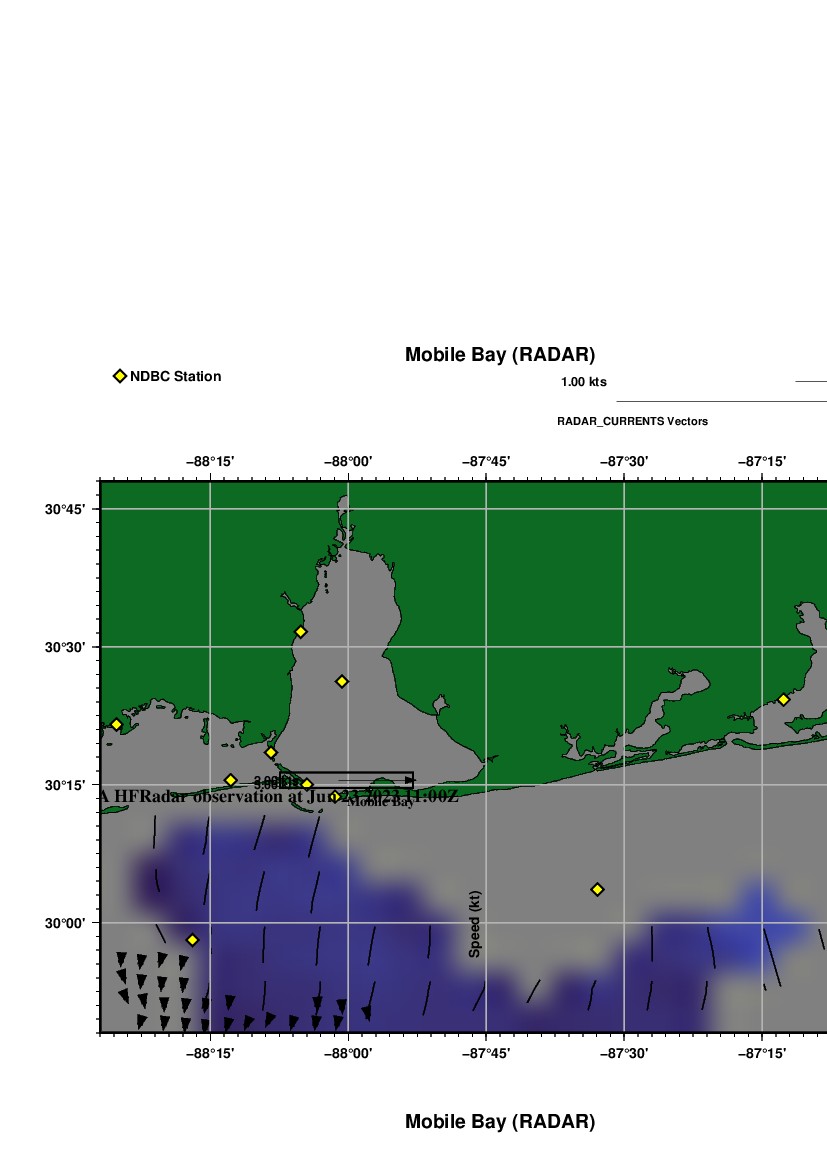The image size is (827, 1170).
Task: Select the station marker on Mobile Bay's western shore
Action: click(x=300, y=632)
